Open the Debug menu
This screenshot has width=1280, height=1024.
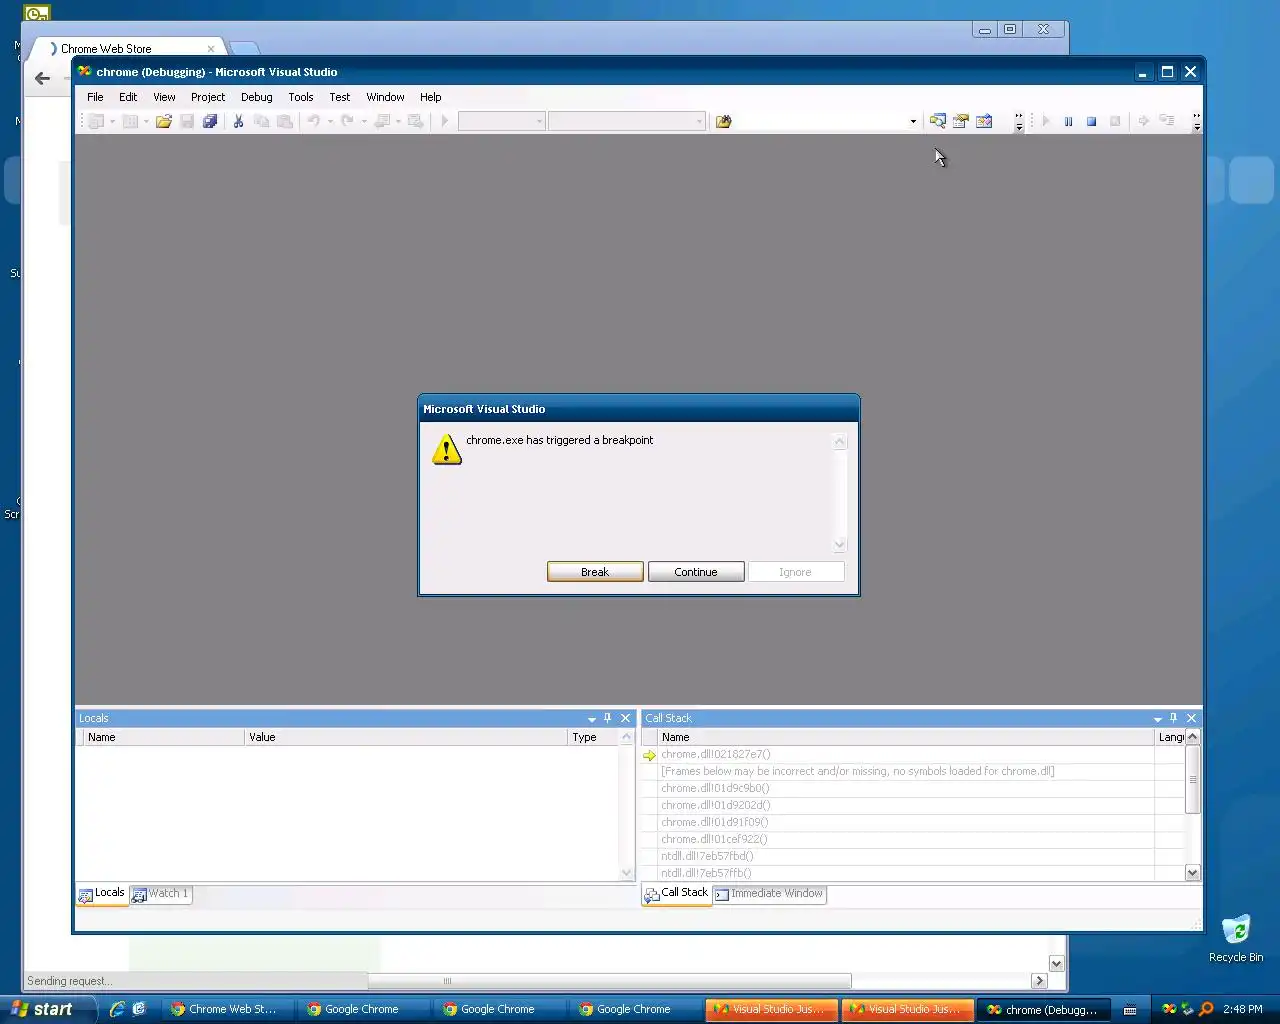pyautogui.click(x=257, y=97)
